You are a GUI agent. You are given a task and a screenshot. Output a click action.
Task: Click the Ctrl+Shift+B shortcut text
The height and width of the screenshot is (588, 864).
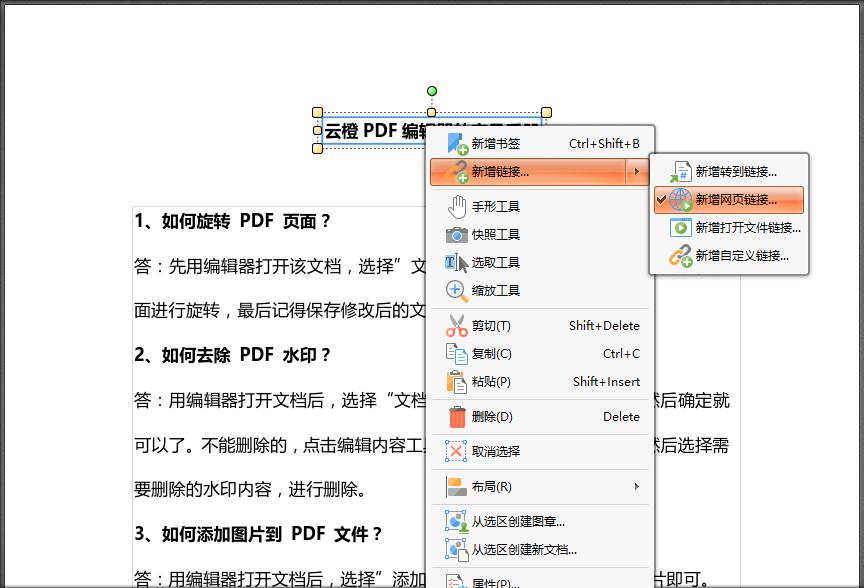point(604,144)
